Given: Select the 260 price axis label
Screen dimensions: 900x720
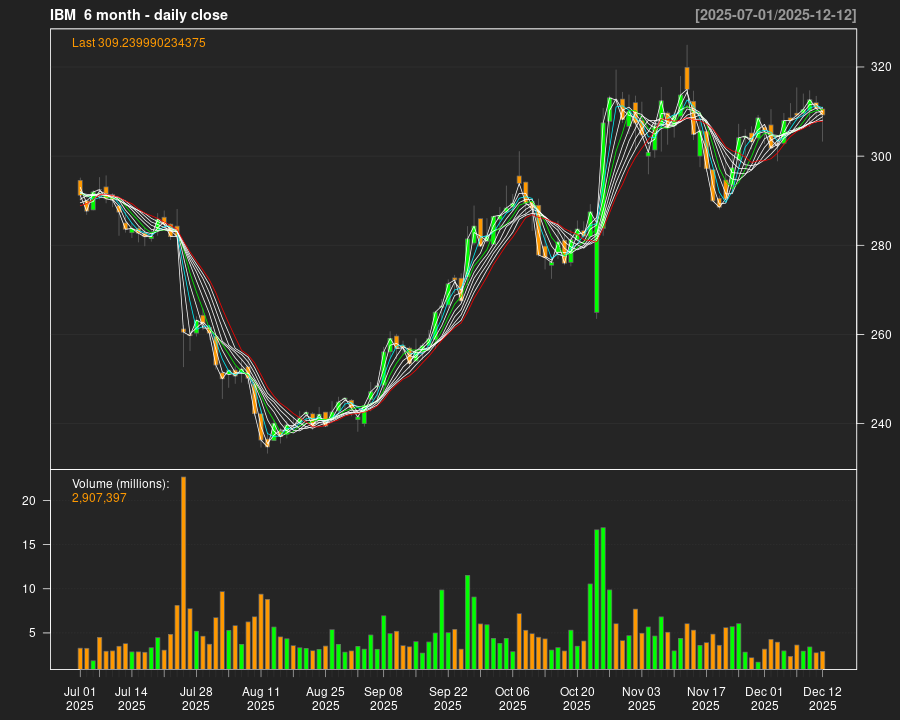Looking at the screenshot, I should [x=880, y=335].
